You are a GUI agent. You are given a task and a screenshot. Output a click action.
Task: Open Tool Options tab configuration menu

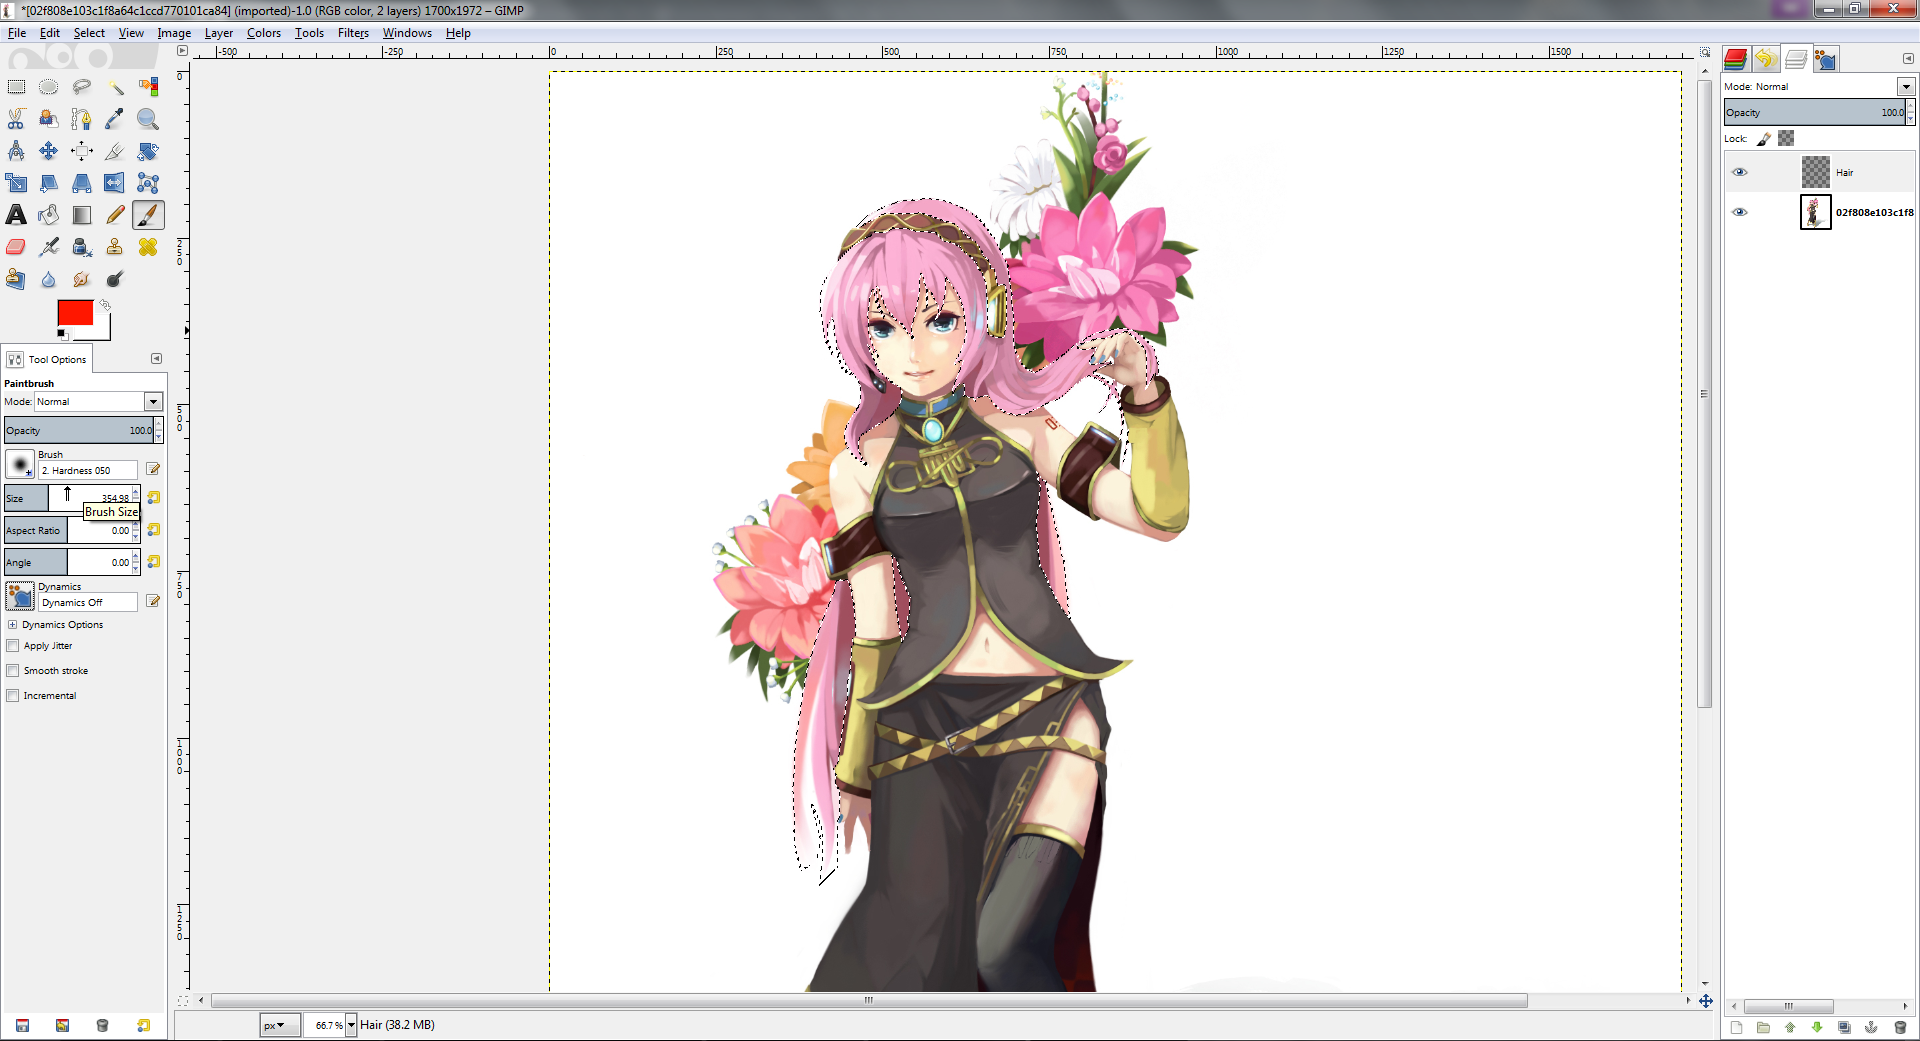click(156, 358)
